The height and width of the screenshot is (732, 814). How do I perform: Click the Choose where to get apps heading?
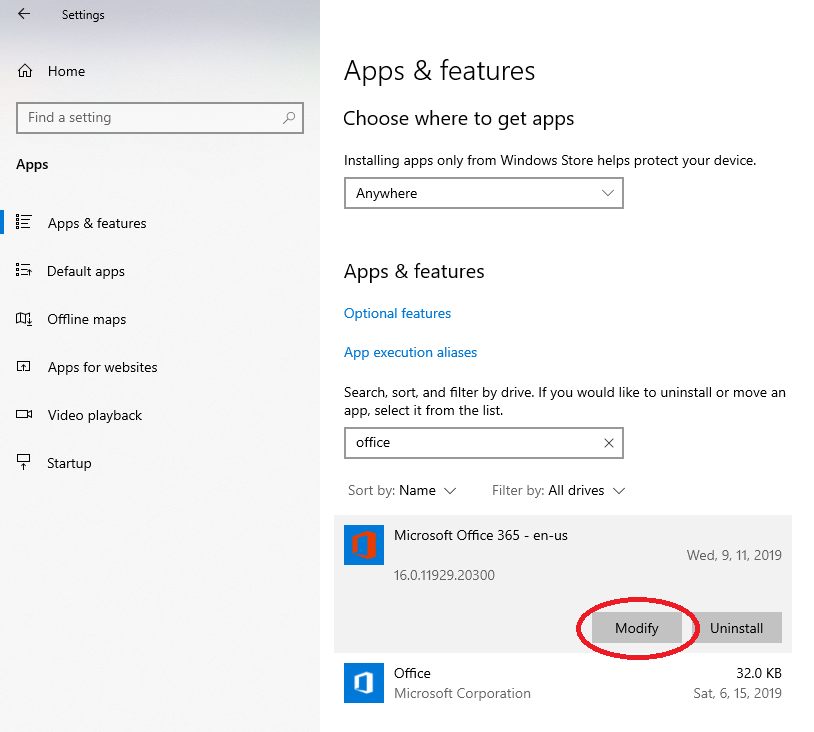(458, 119)
